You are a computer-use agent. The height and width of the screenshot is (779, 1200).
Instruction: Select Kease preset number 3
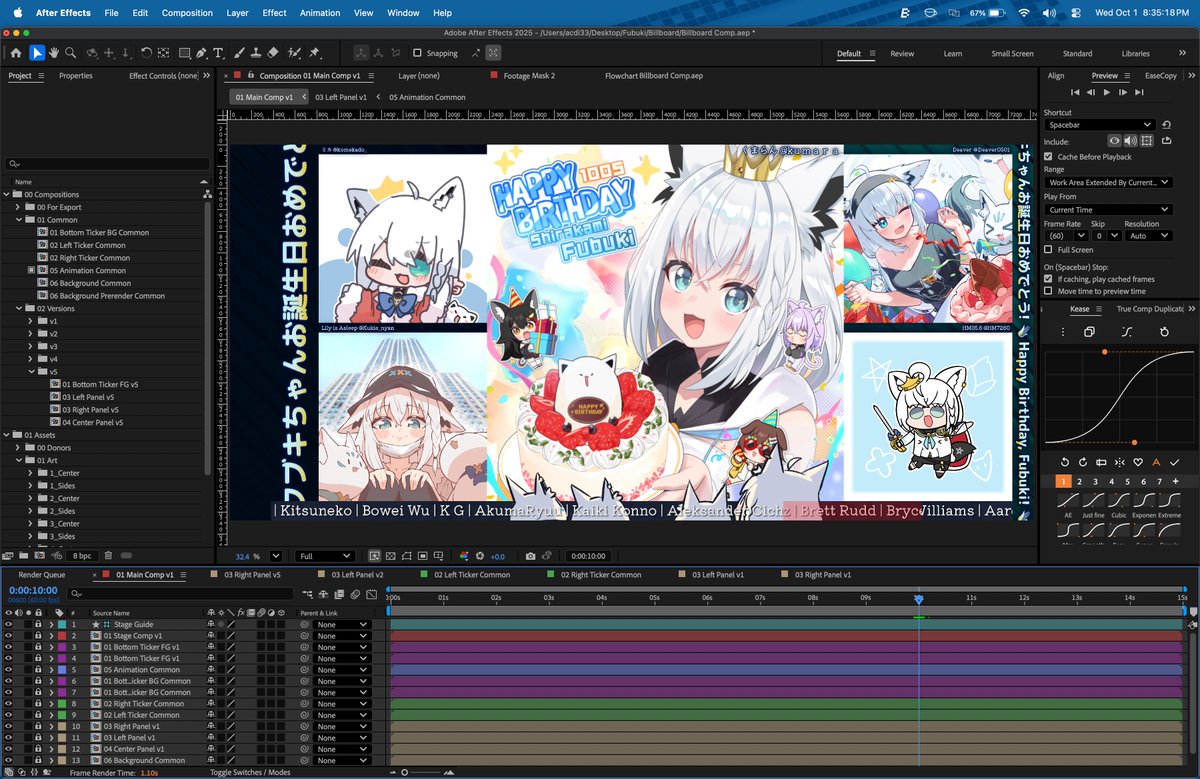[x=1095, y=481]
